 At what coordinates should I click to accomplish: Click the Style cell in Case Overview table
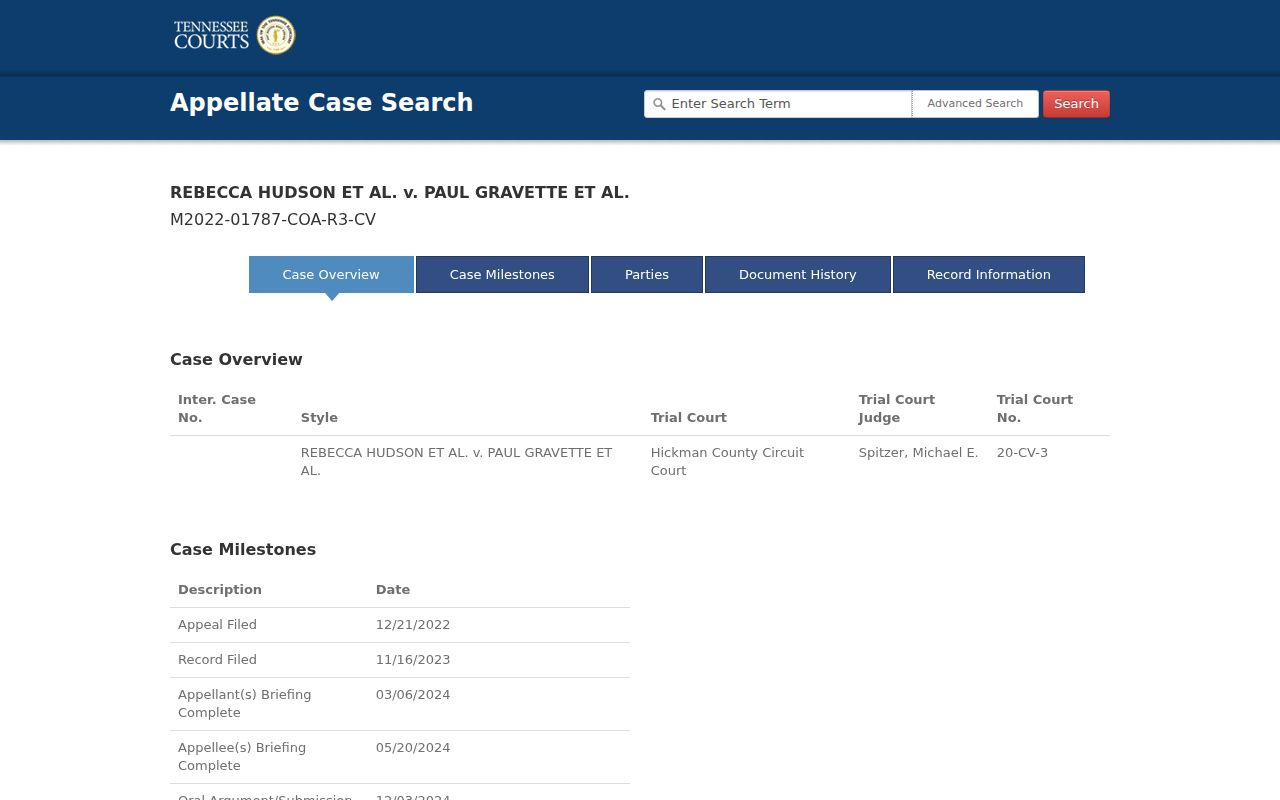point(468,462)
